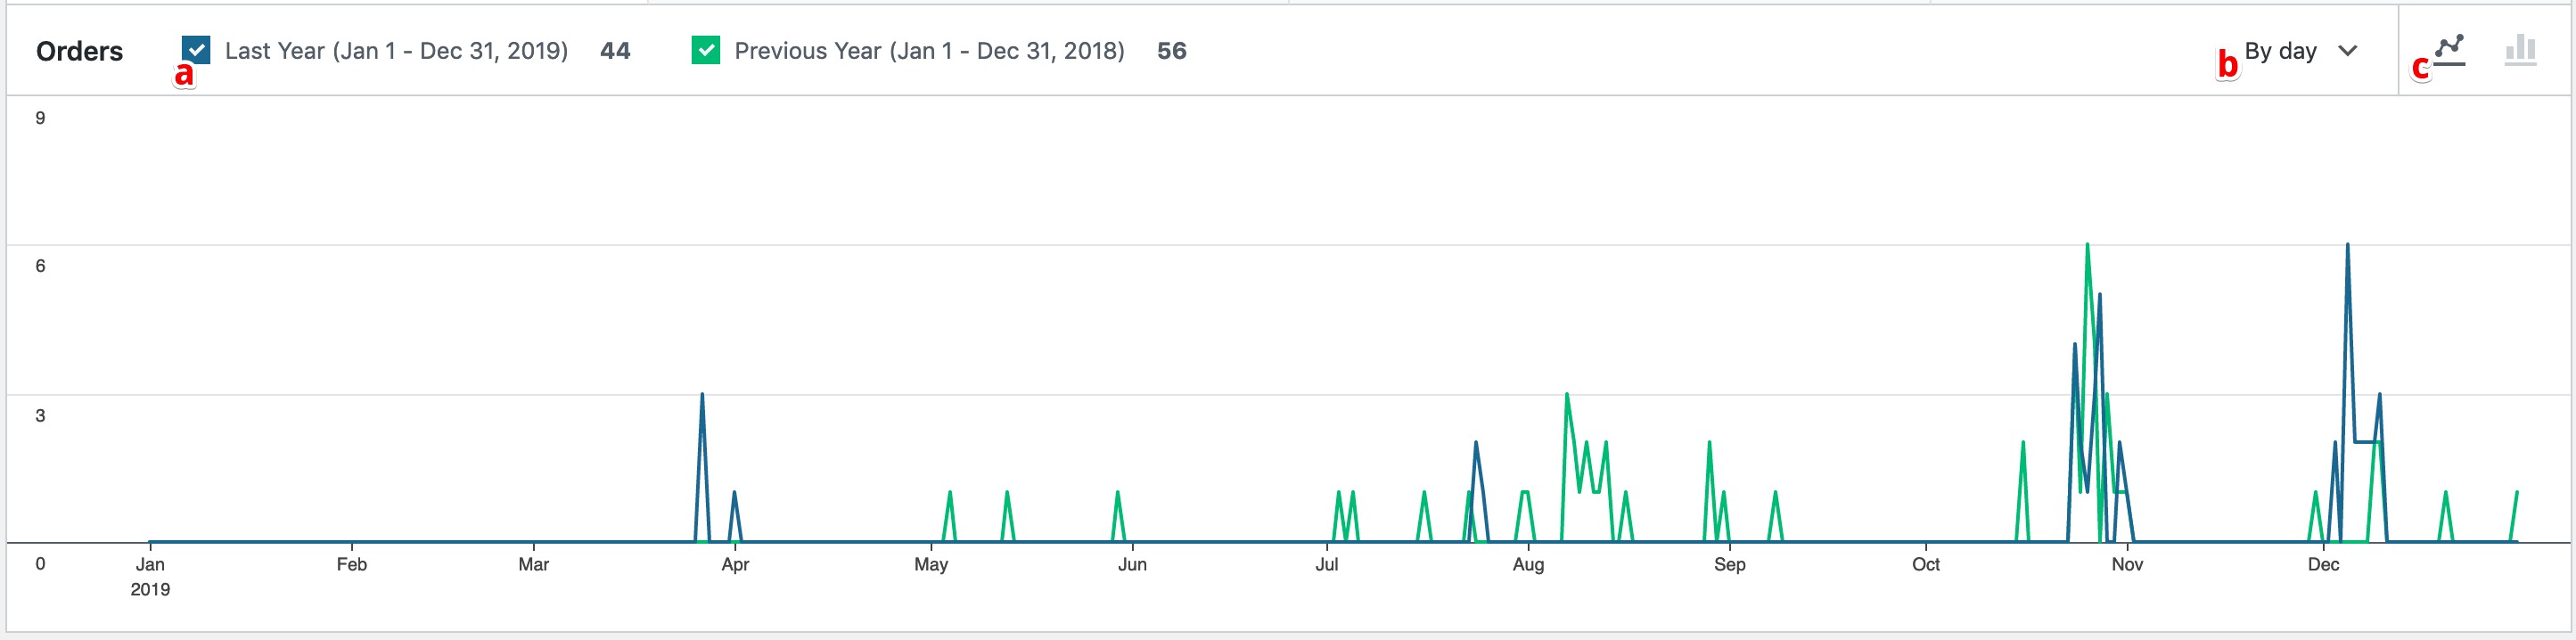Click the Jul label on the axis

[1327, 565]
